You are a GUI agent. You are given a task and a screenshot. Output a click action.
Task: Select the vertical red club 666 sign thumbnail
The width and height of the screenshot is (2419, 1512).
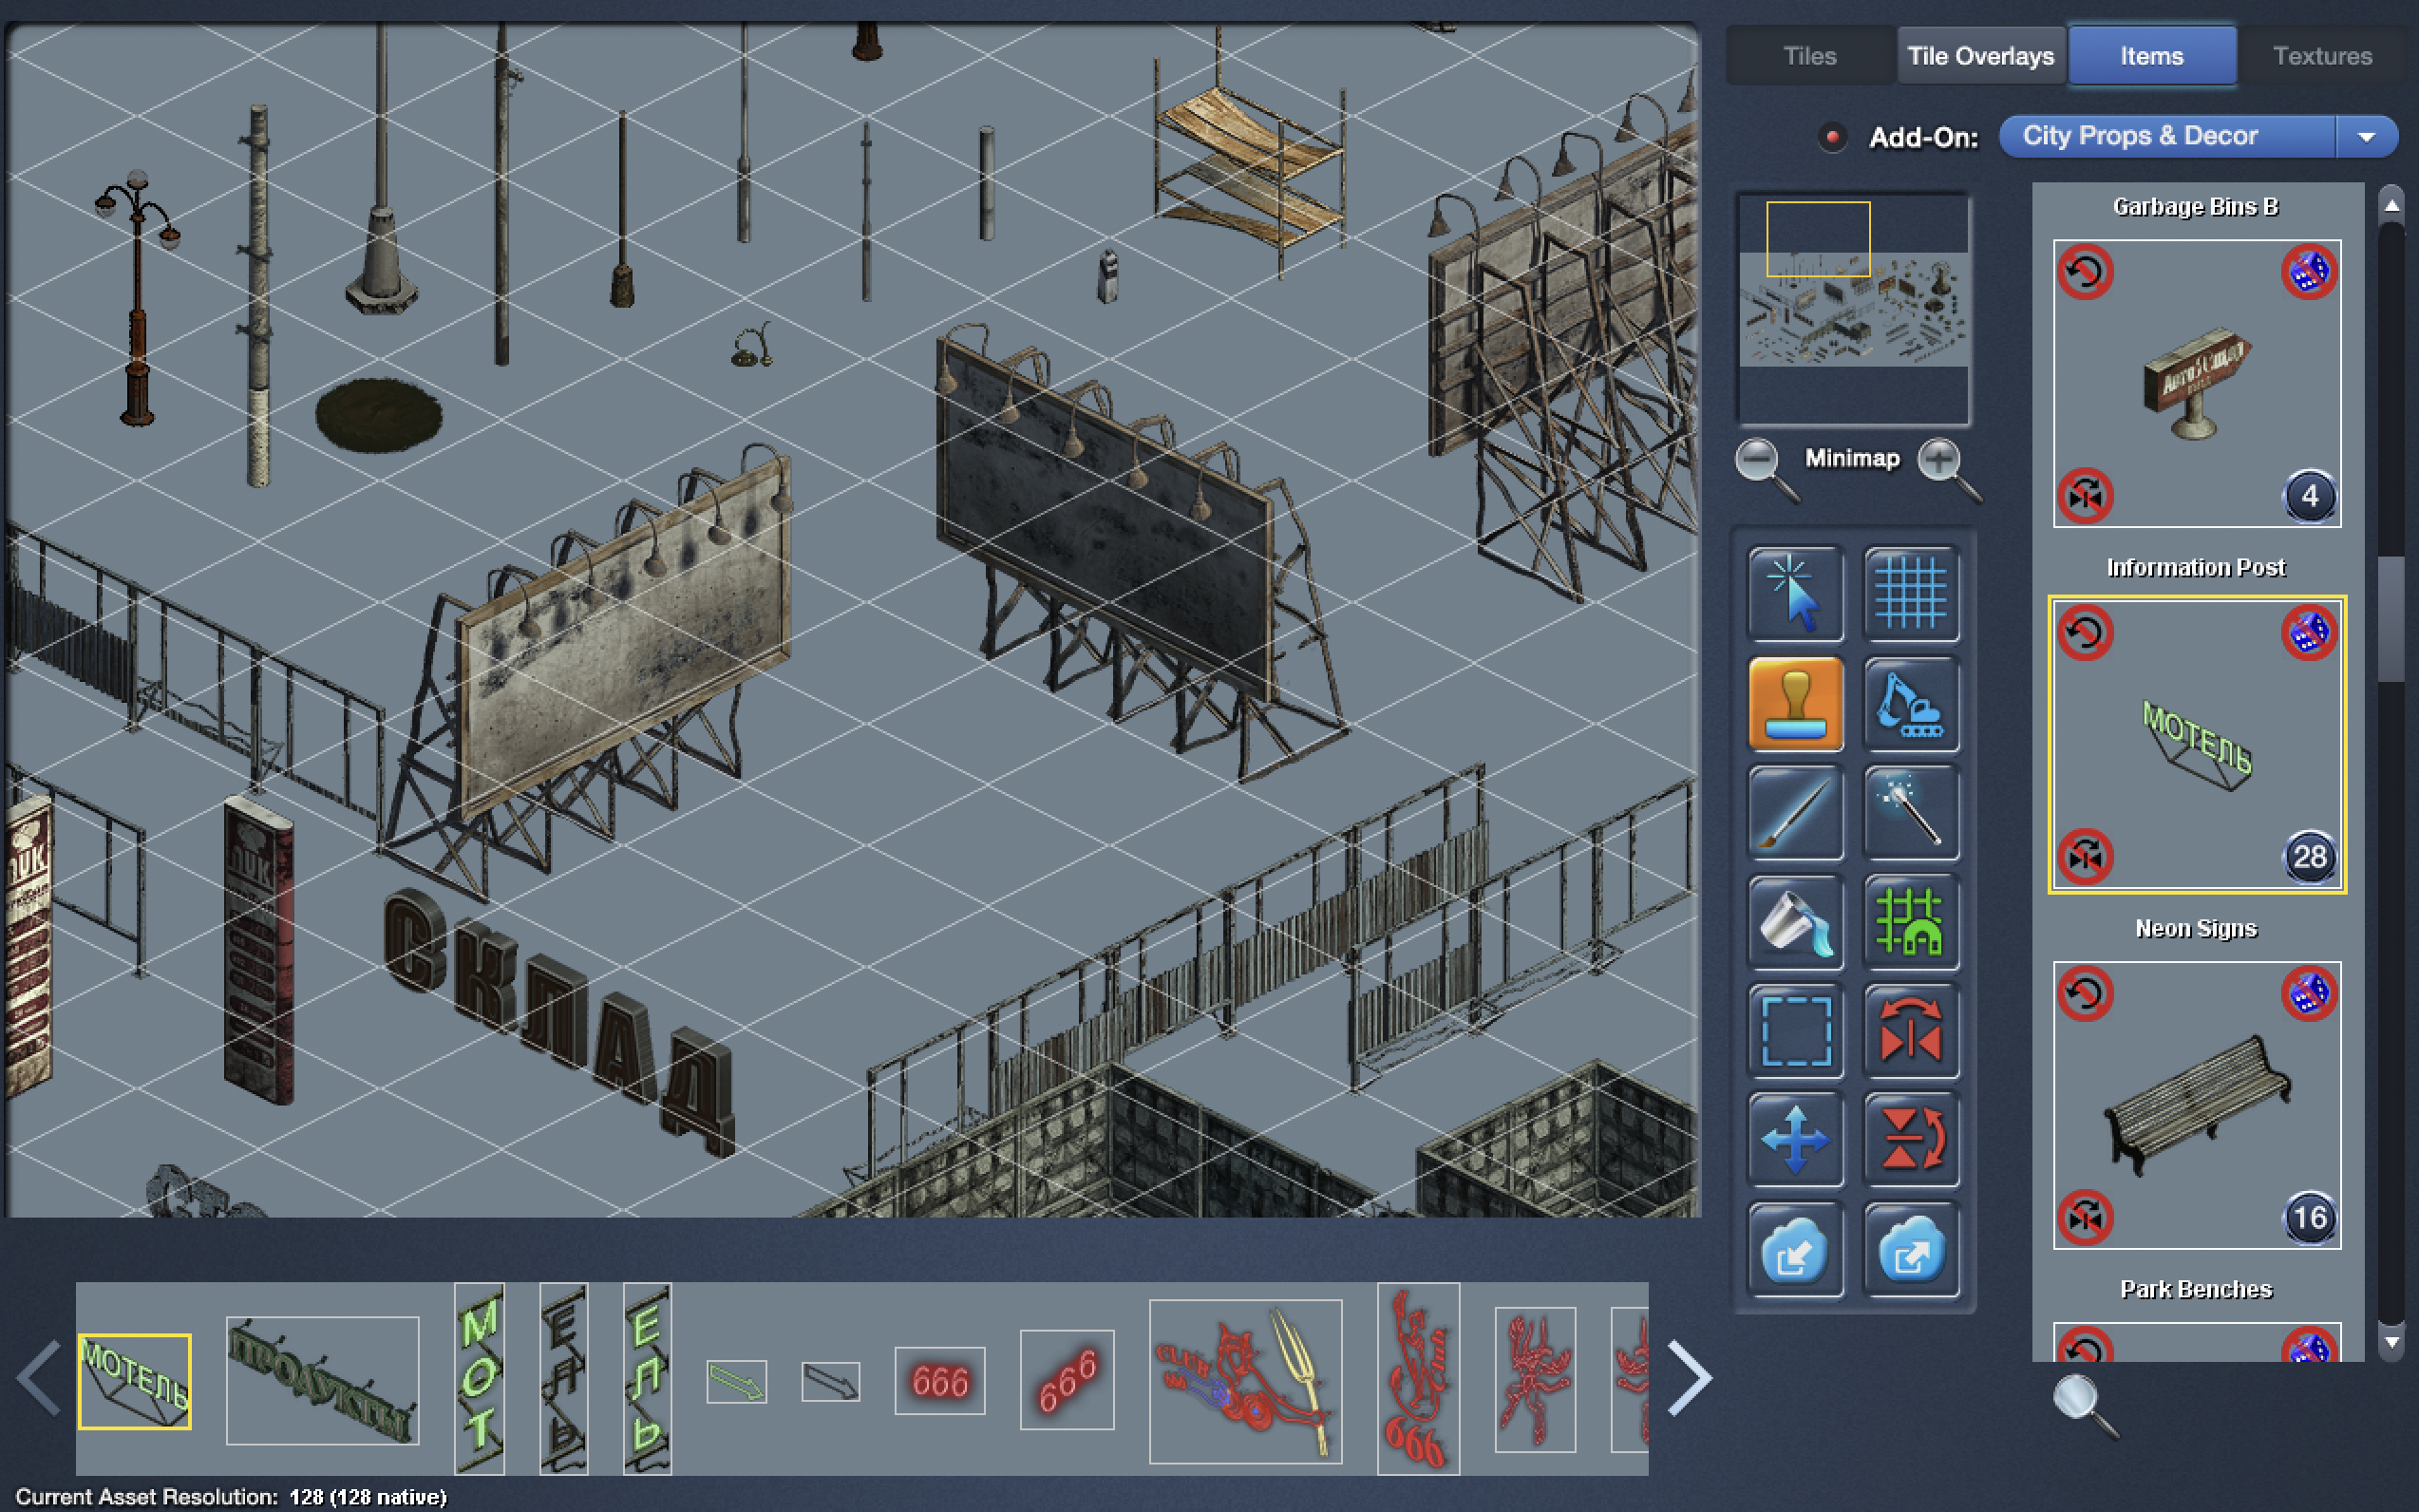tap(1418, 1378)
